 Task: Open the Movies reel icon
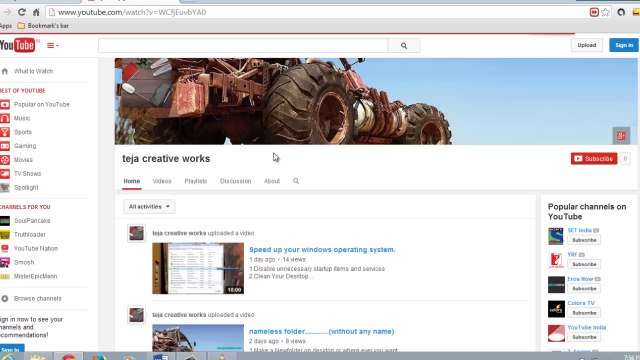[x=5, y=160]
